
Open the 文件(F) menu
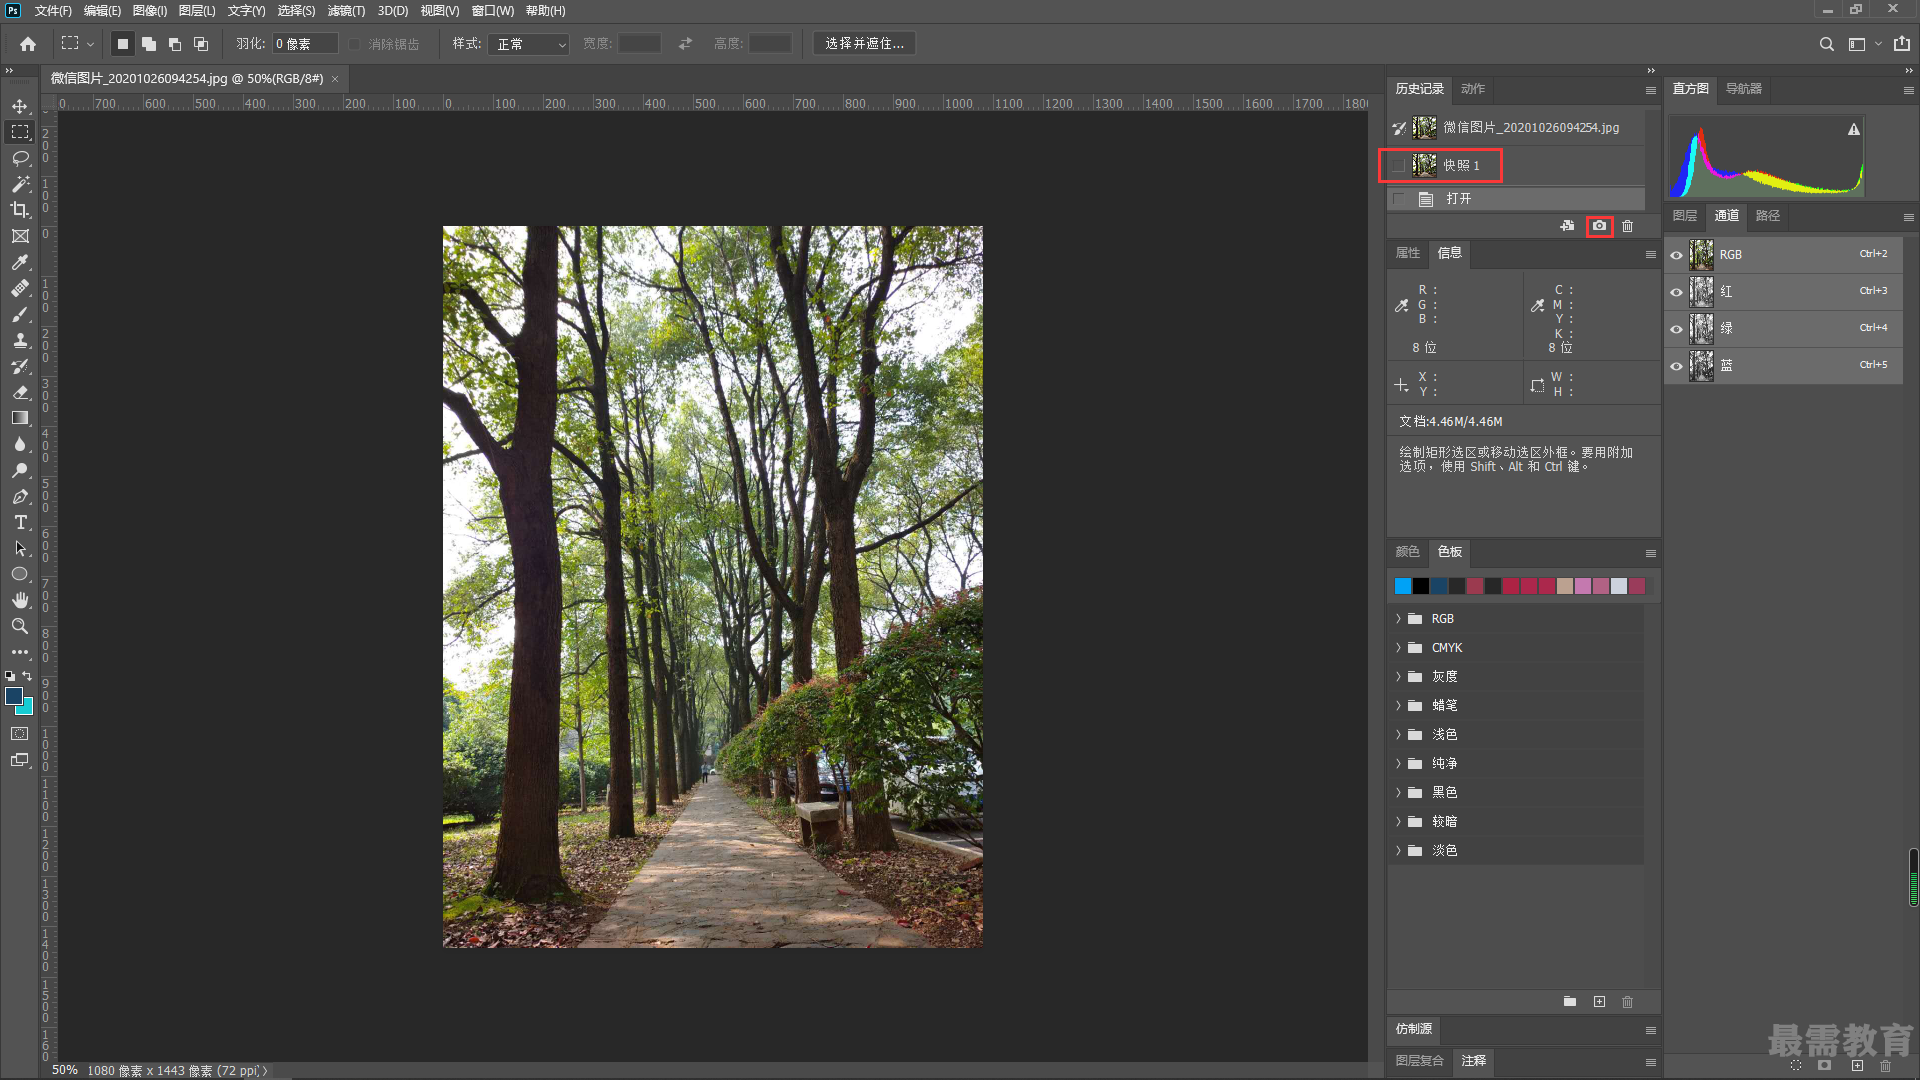click(53, 11)
